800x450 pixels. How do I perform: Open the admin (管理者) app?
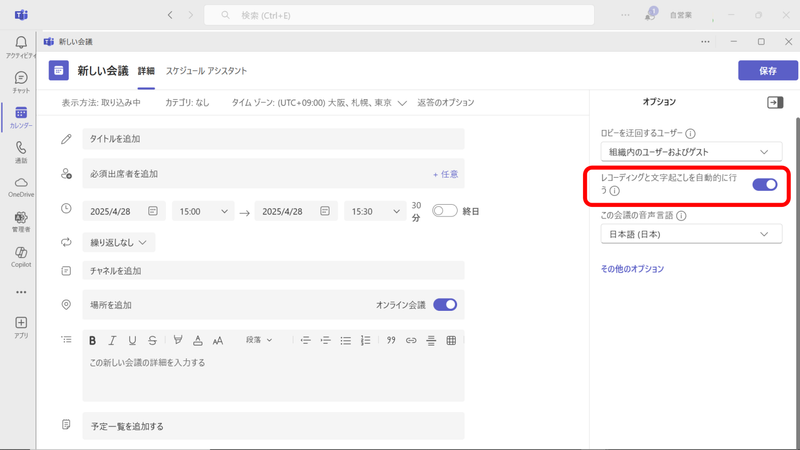[x=20, y=222]
